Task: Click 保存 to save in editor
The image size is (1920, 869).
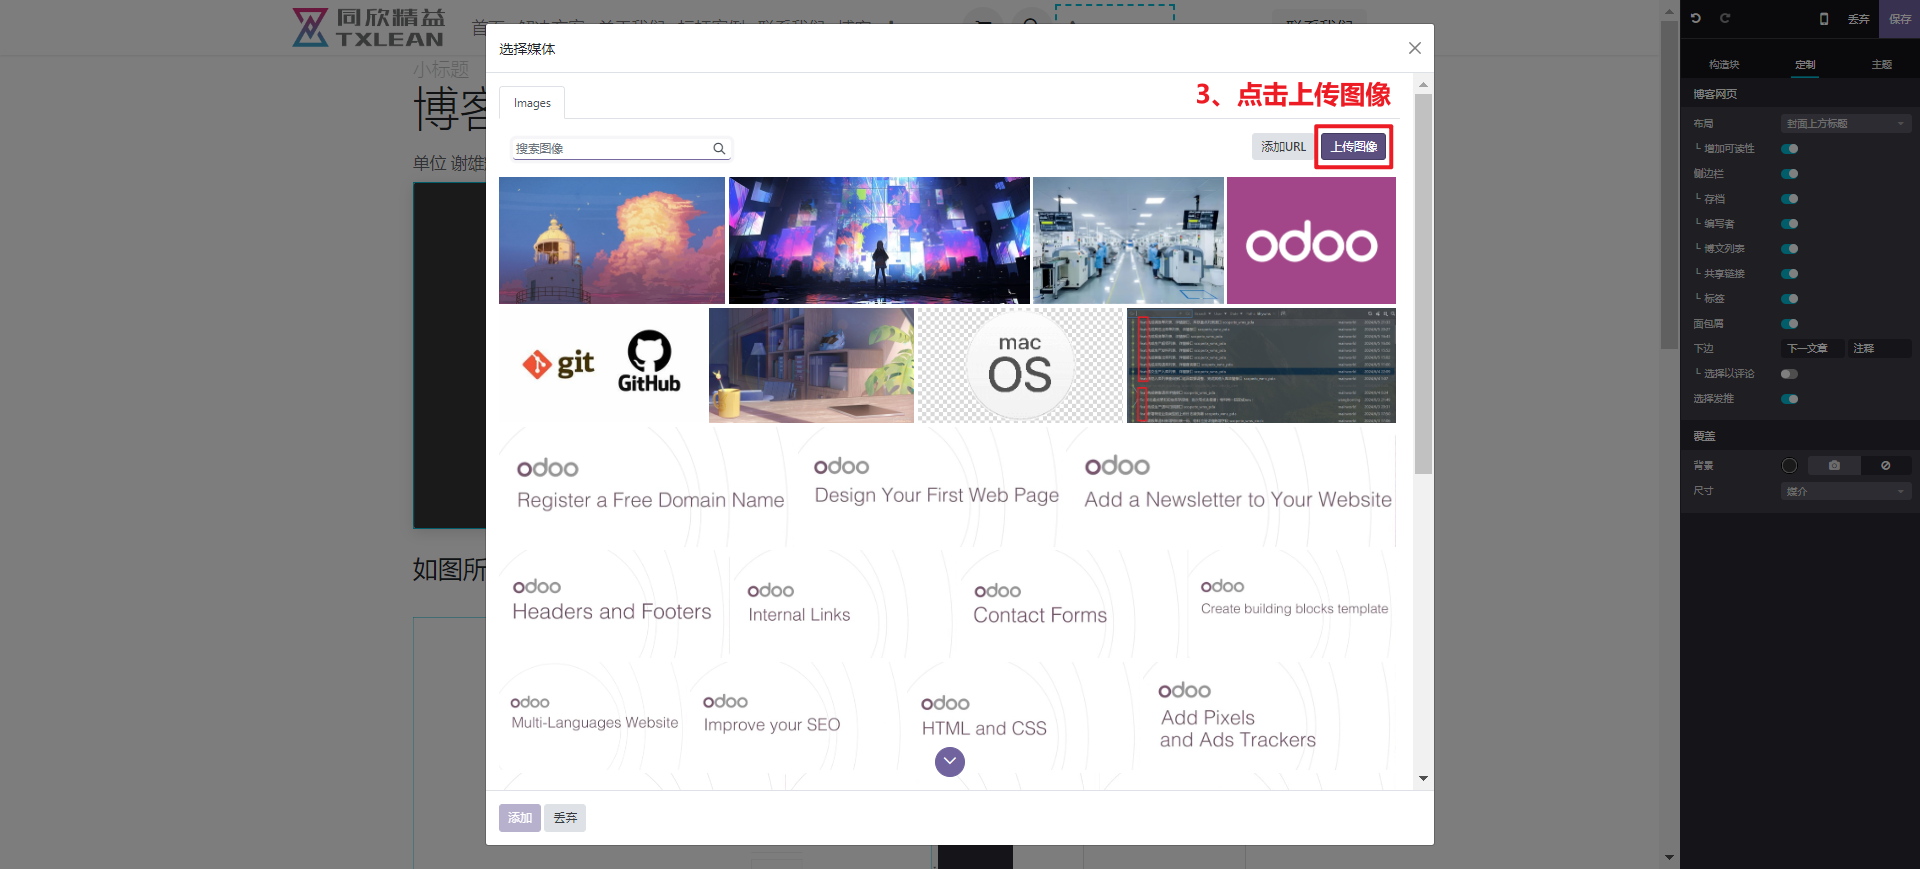Action: point(1900,19)
